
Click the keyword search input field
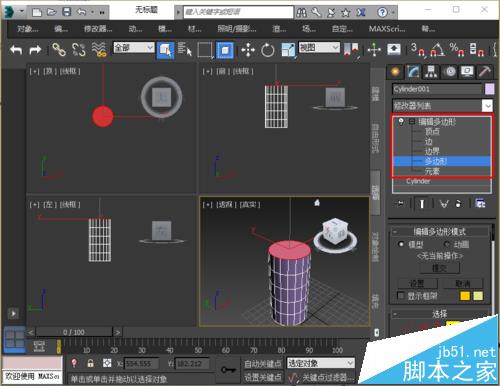(x=238, y=12)
